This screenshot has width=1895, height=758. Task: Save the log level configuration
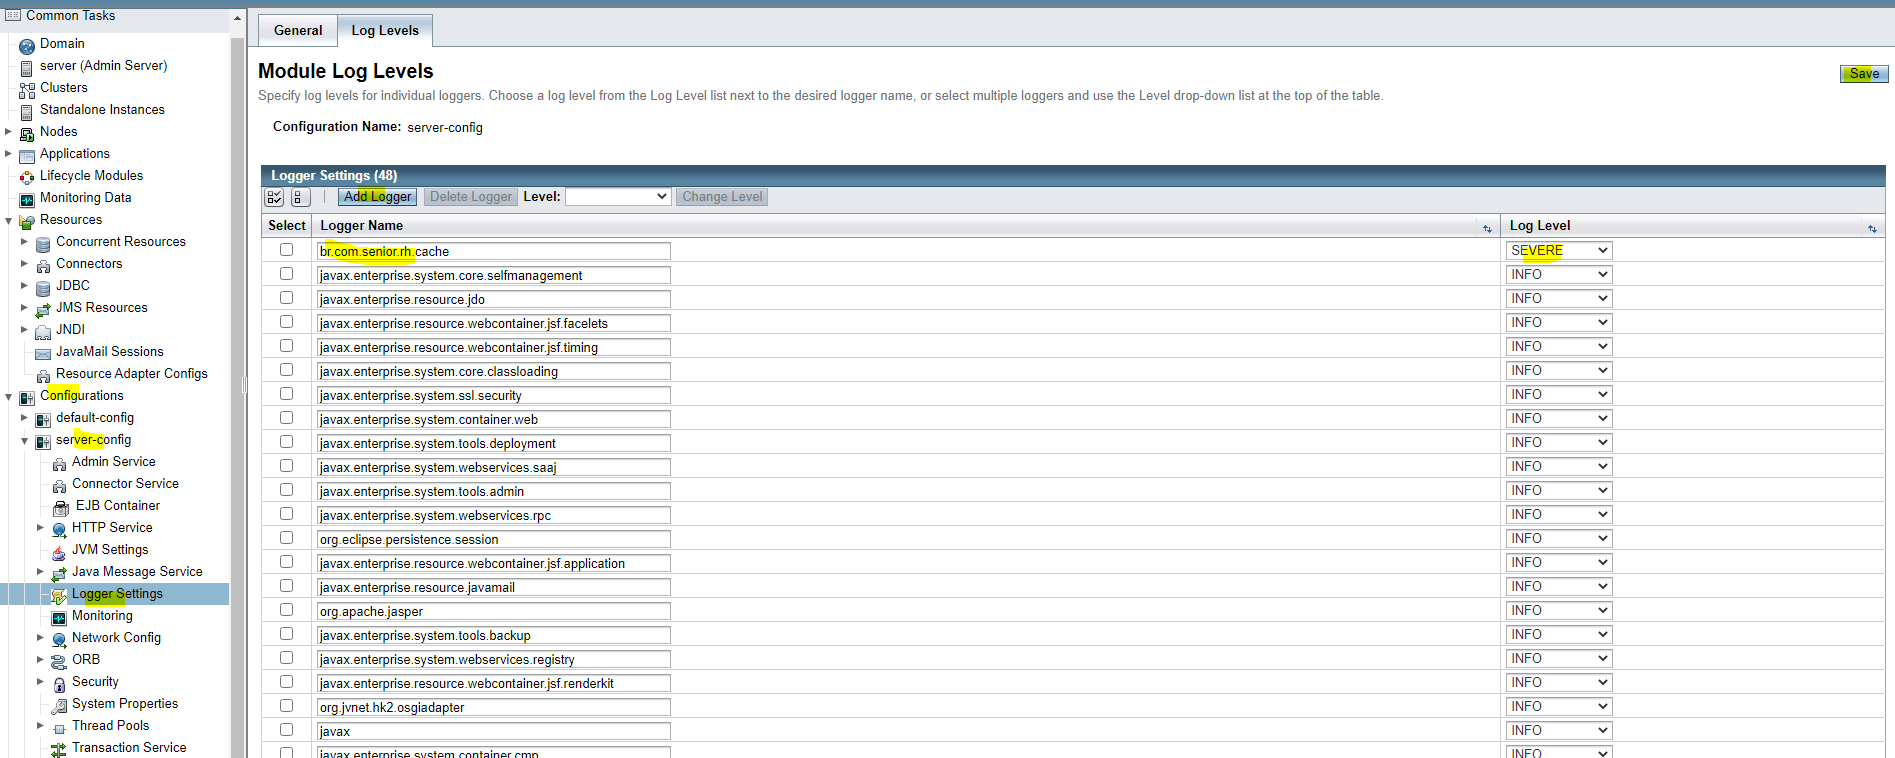pyautogui.click(x=1863, y=74)
